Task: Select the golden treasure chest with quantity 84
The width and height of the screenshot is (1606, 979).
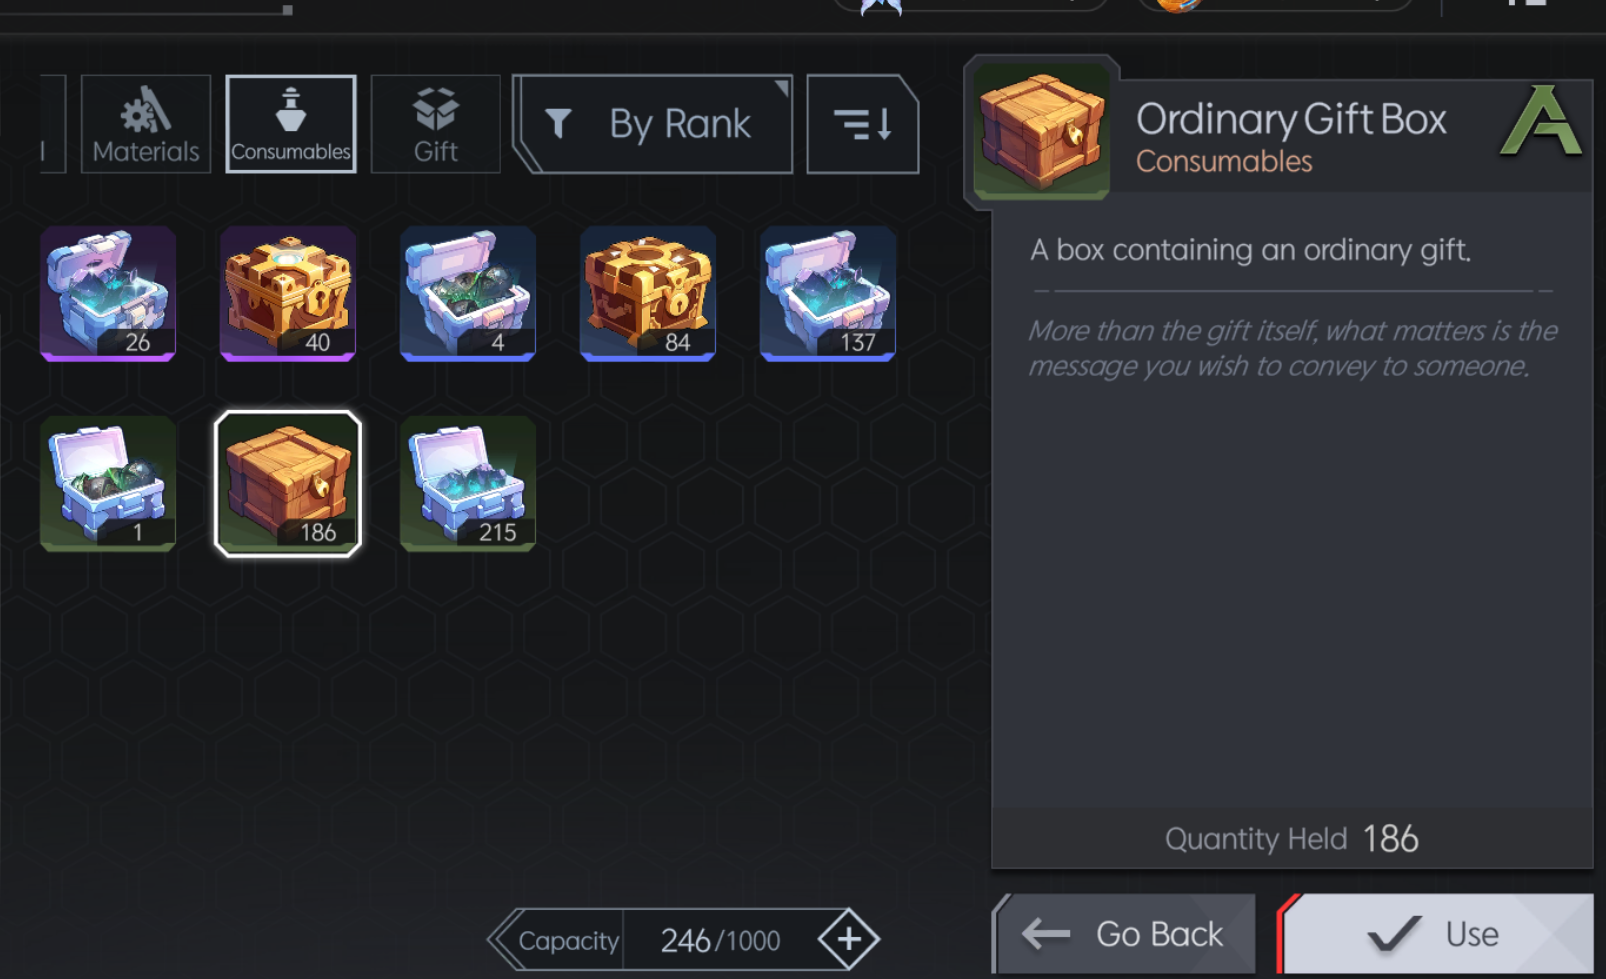Action: [648, 293]
